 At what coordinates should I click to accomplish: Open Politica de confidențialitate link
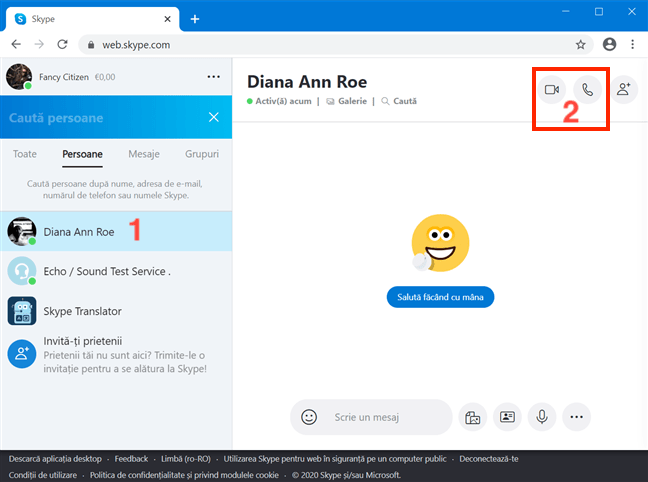pyautogui.click(x=184, y=475)
